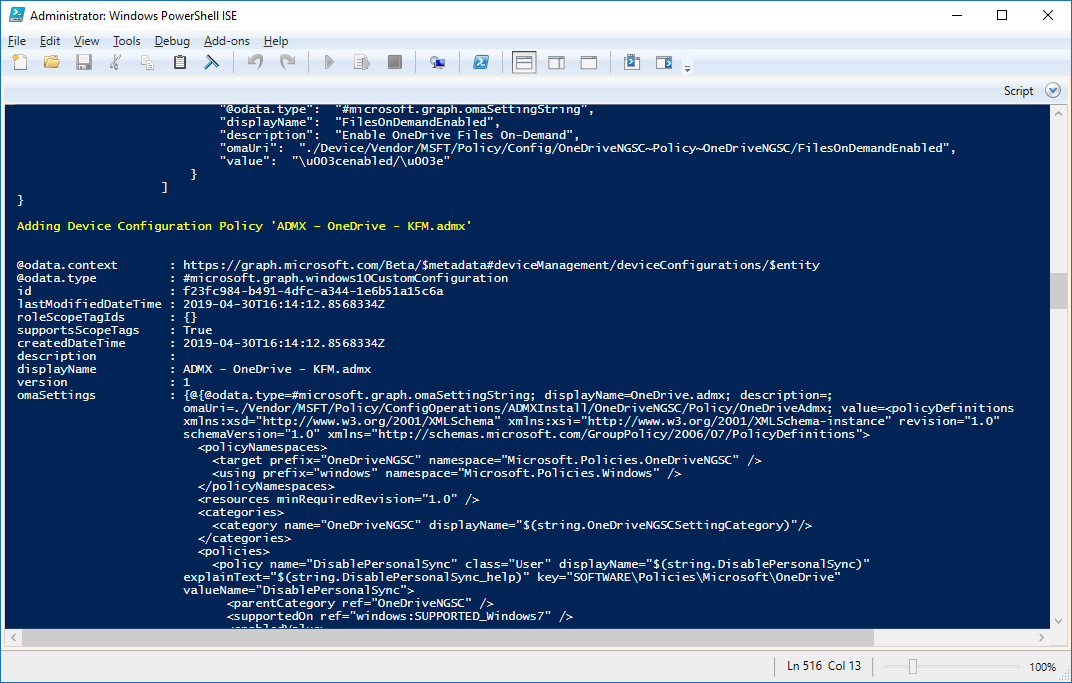Click Show Command Window icon
The width and height of the screenshot is (1072, 683).
click(x=632, y=62)
